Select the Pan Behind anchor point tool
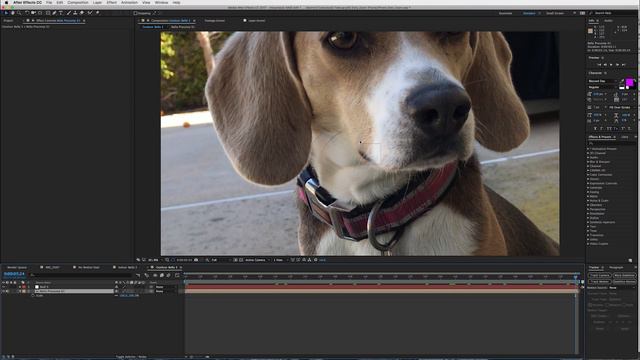Viewport: 640px width, 360px height. (40, 13)
